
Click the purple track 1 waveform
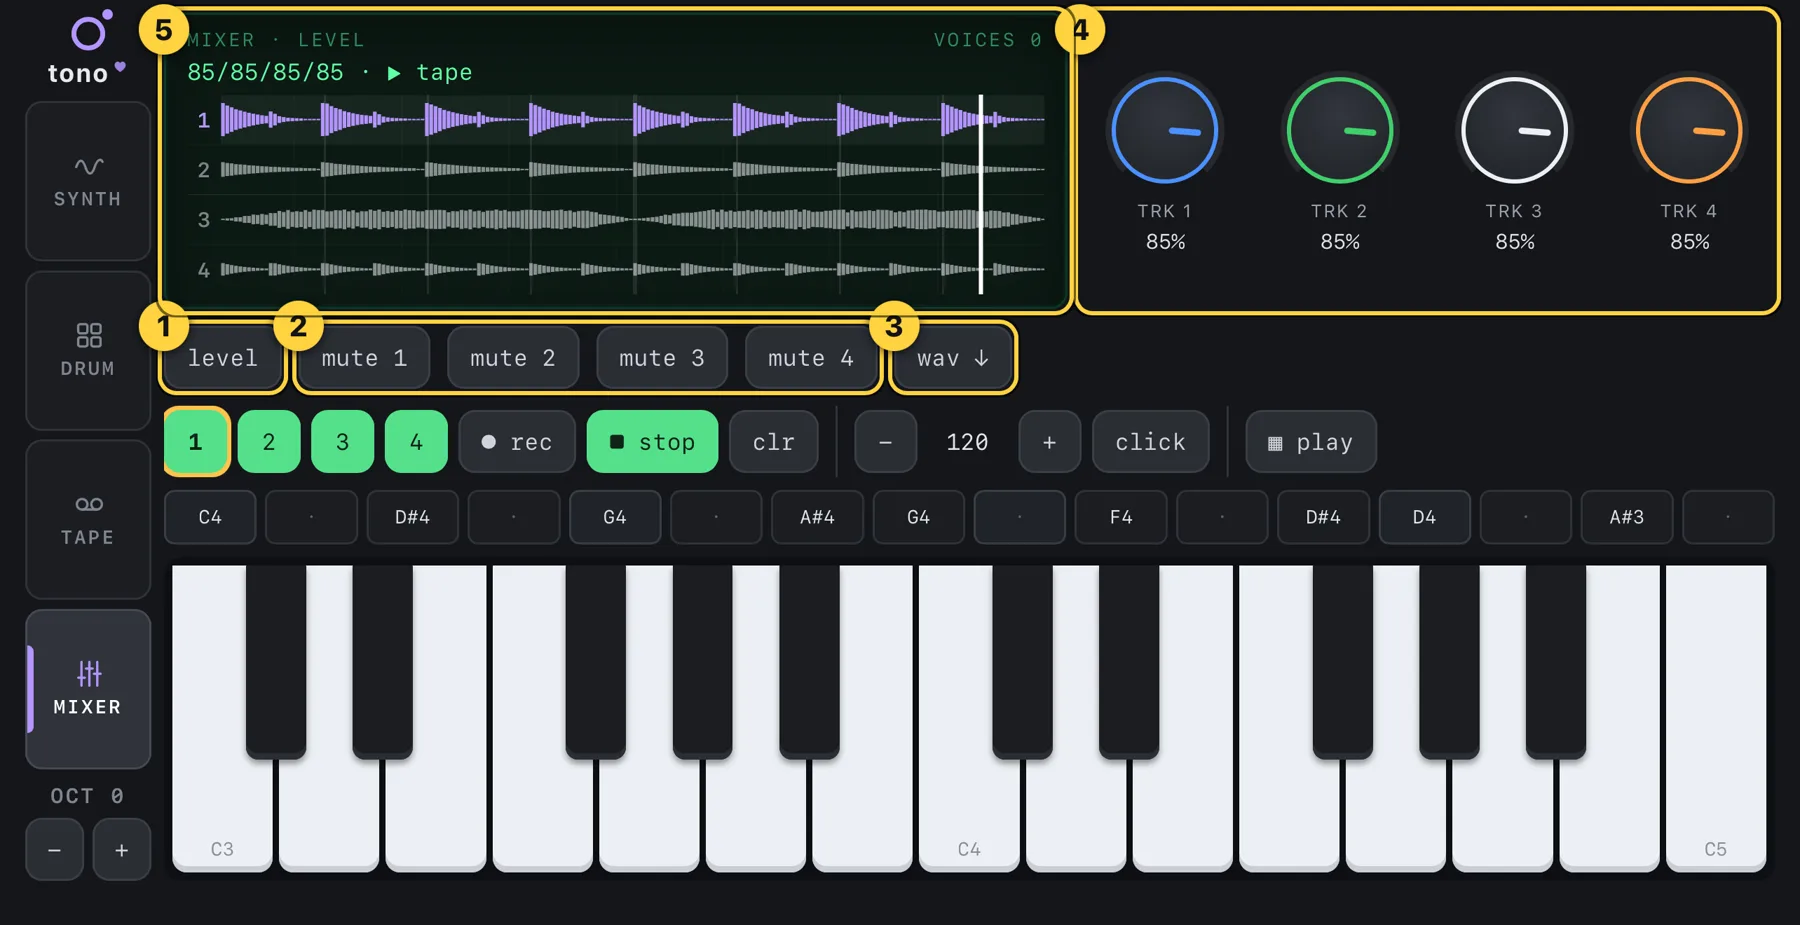click(x=632, y=120)
